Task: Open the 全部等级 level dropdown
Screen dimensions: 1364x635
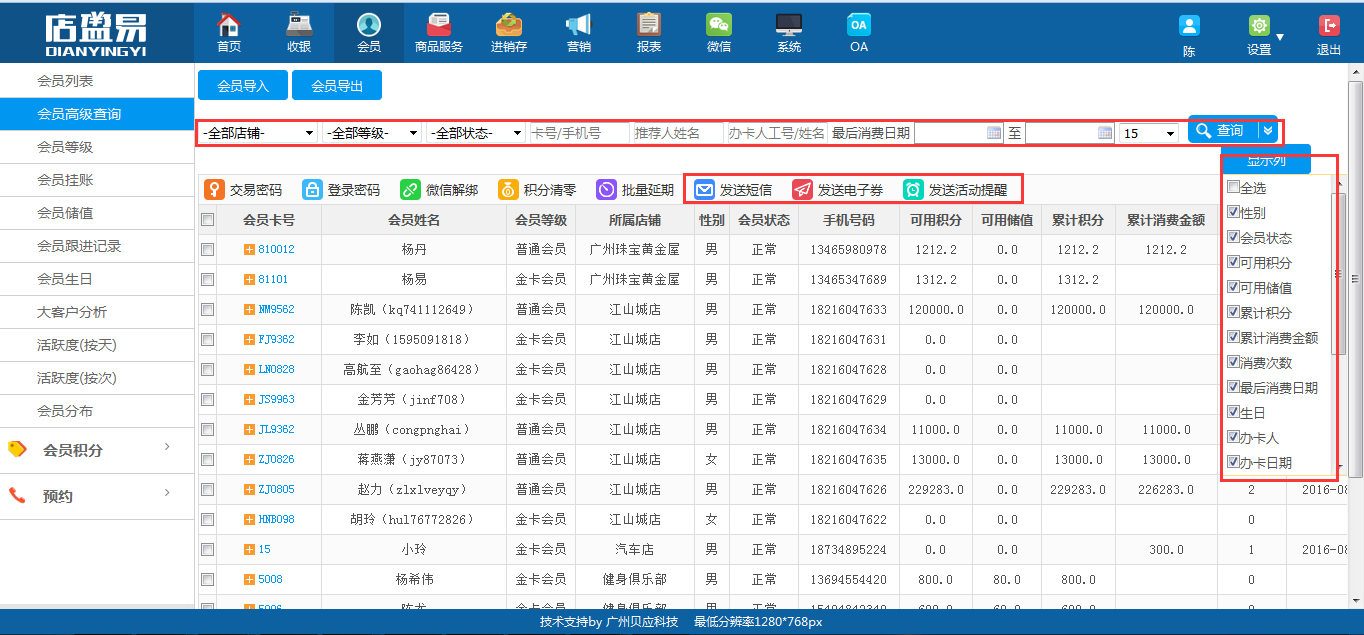Action: (x=372, y=133)
